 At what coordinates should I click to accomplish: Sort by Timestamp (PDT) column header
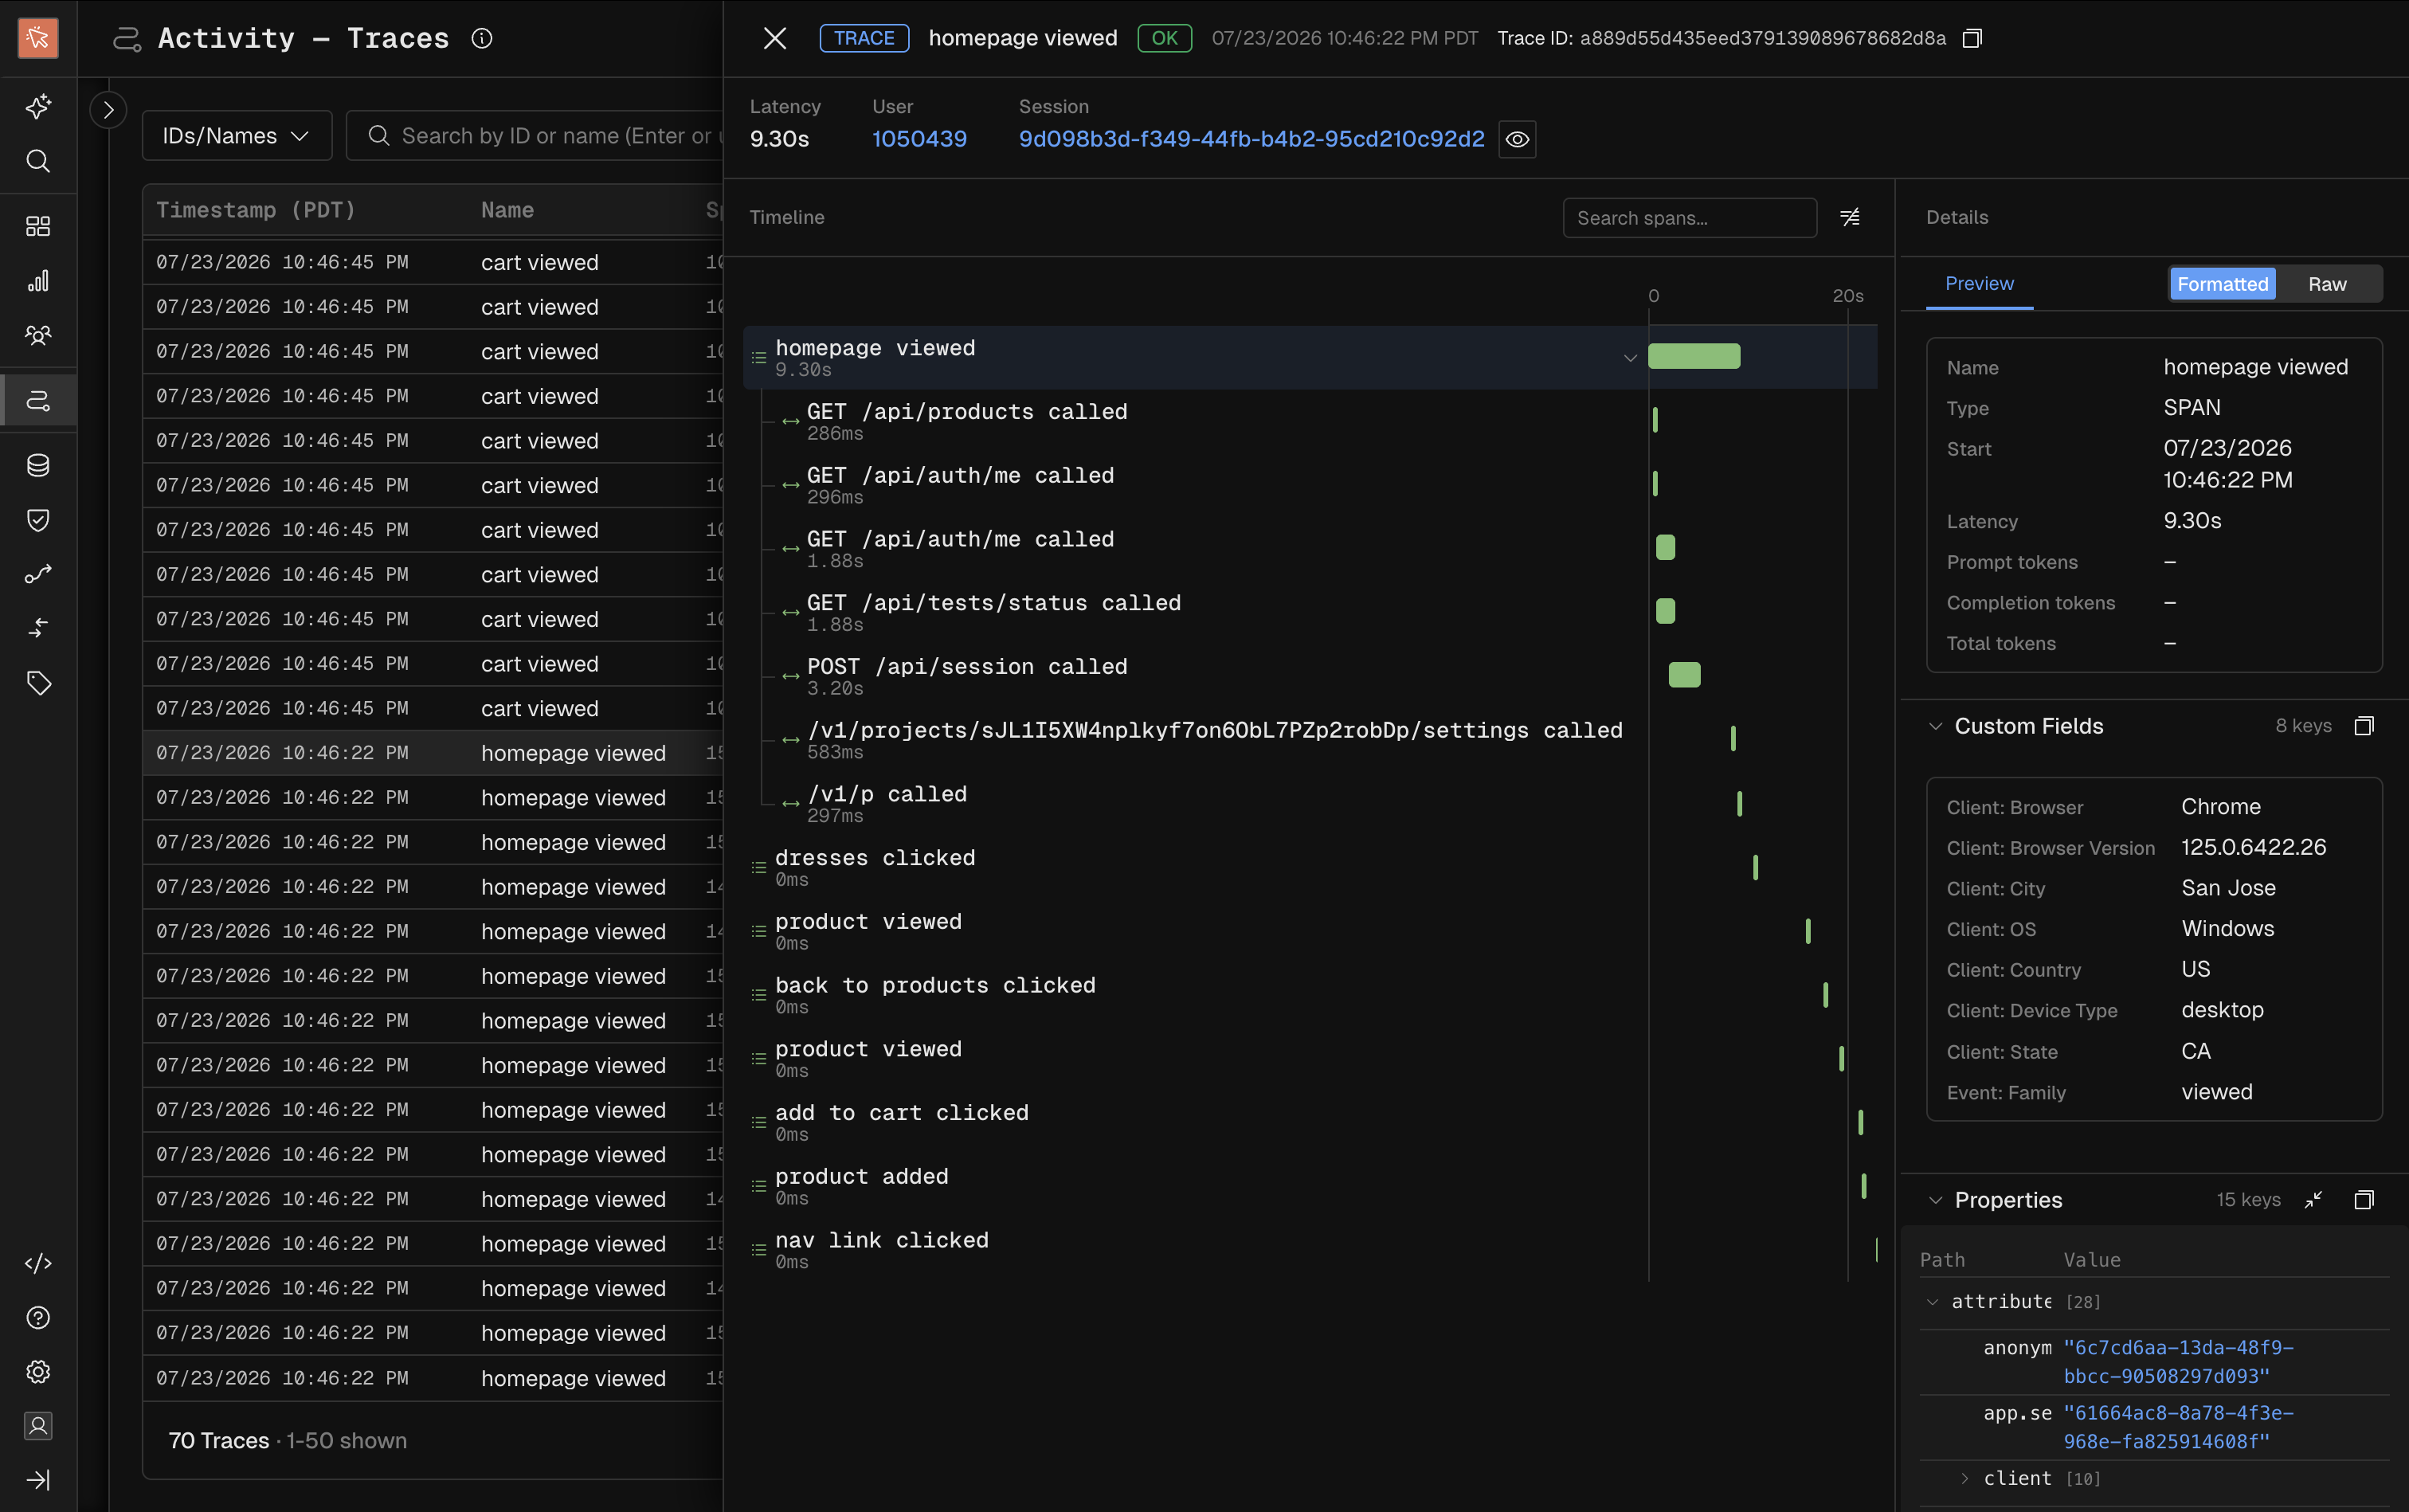click(x=256, y=210)
